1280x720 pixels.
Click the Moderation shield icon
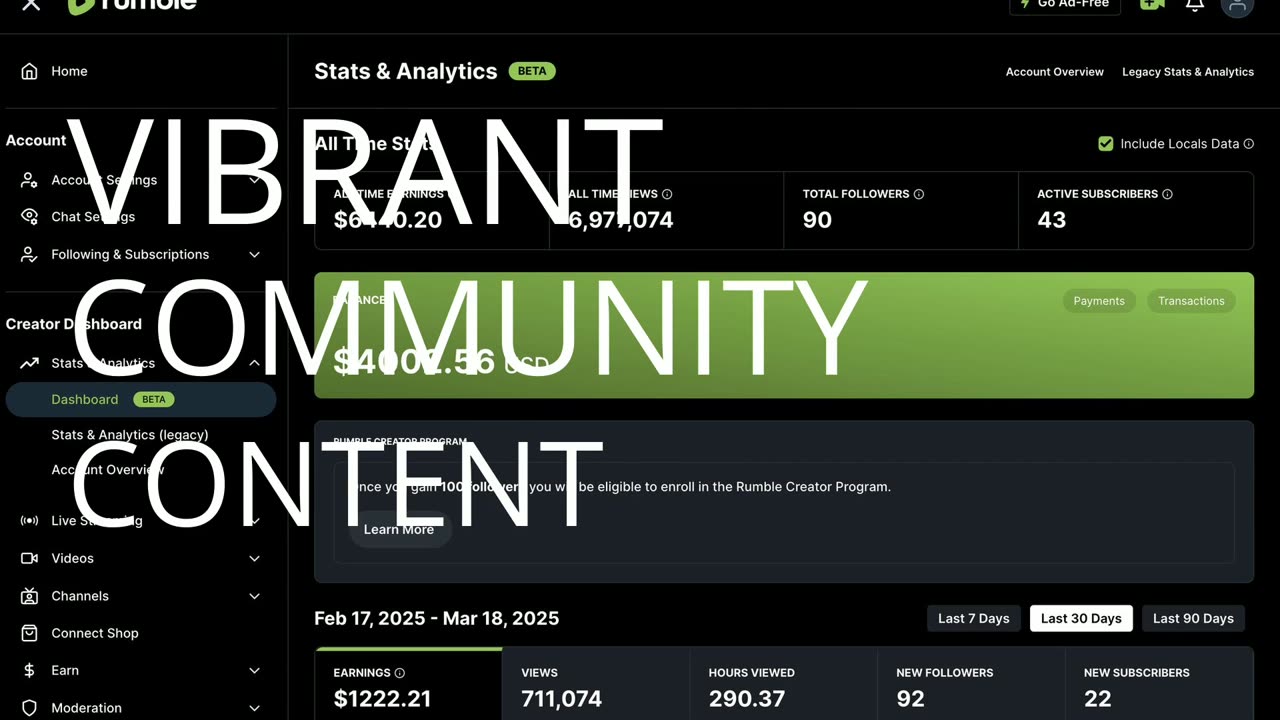coord(30,708)
